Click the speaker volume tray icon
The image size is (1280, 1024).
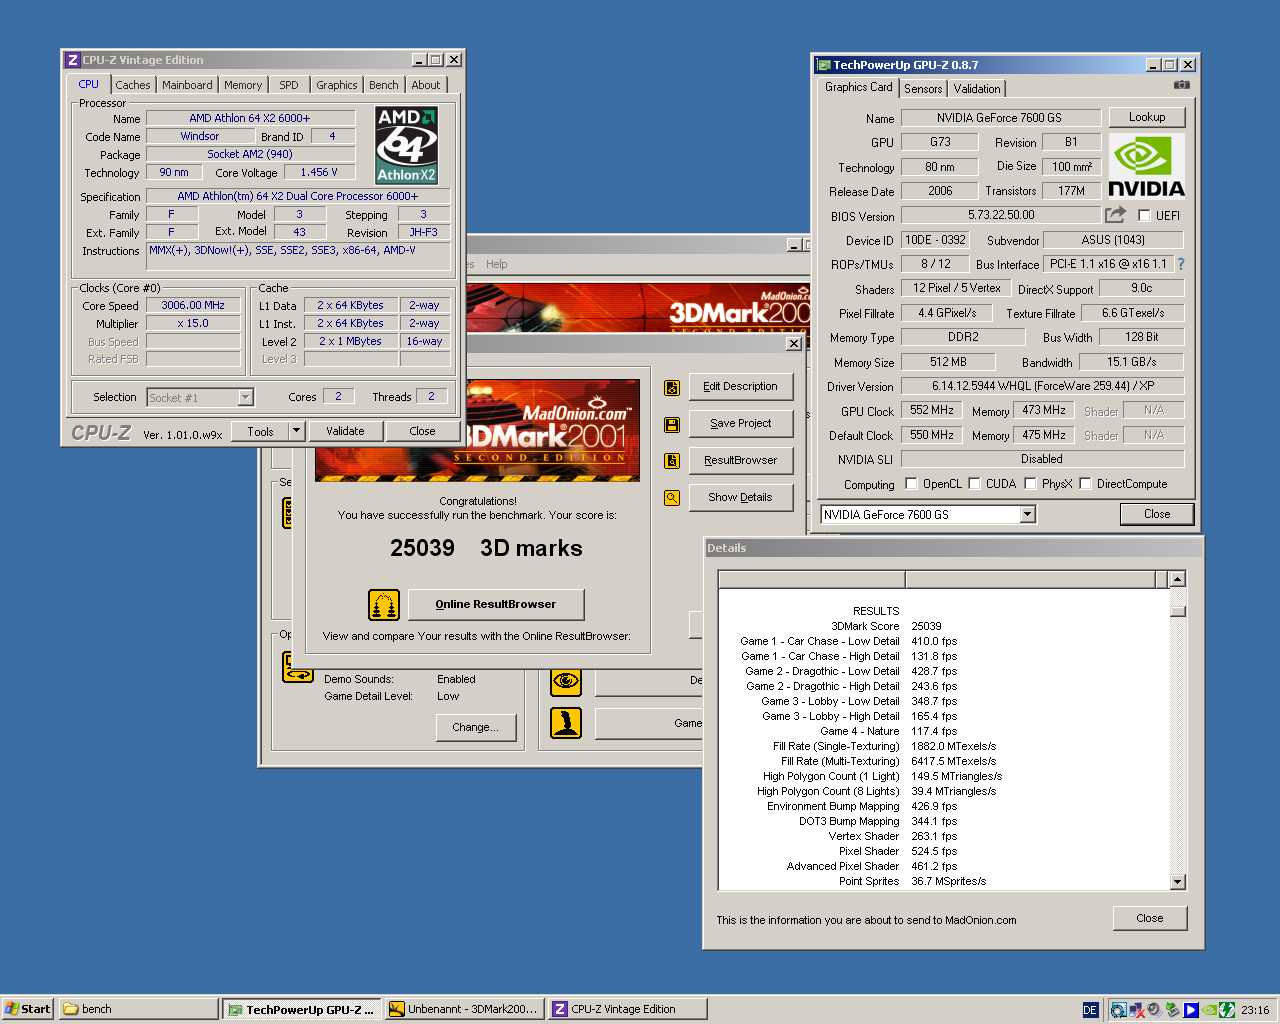click(1154, 1010)
